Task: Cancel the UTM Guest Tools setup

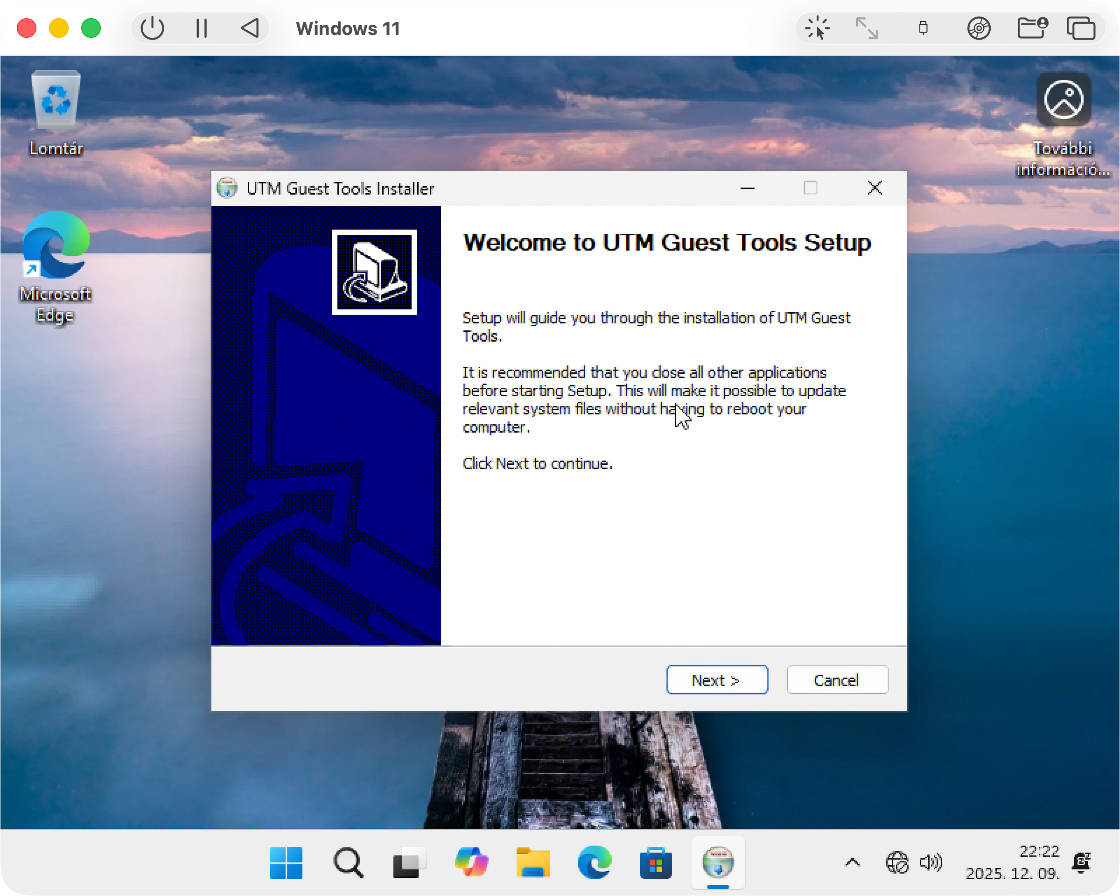Action: tap(836, 680)
